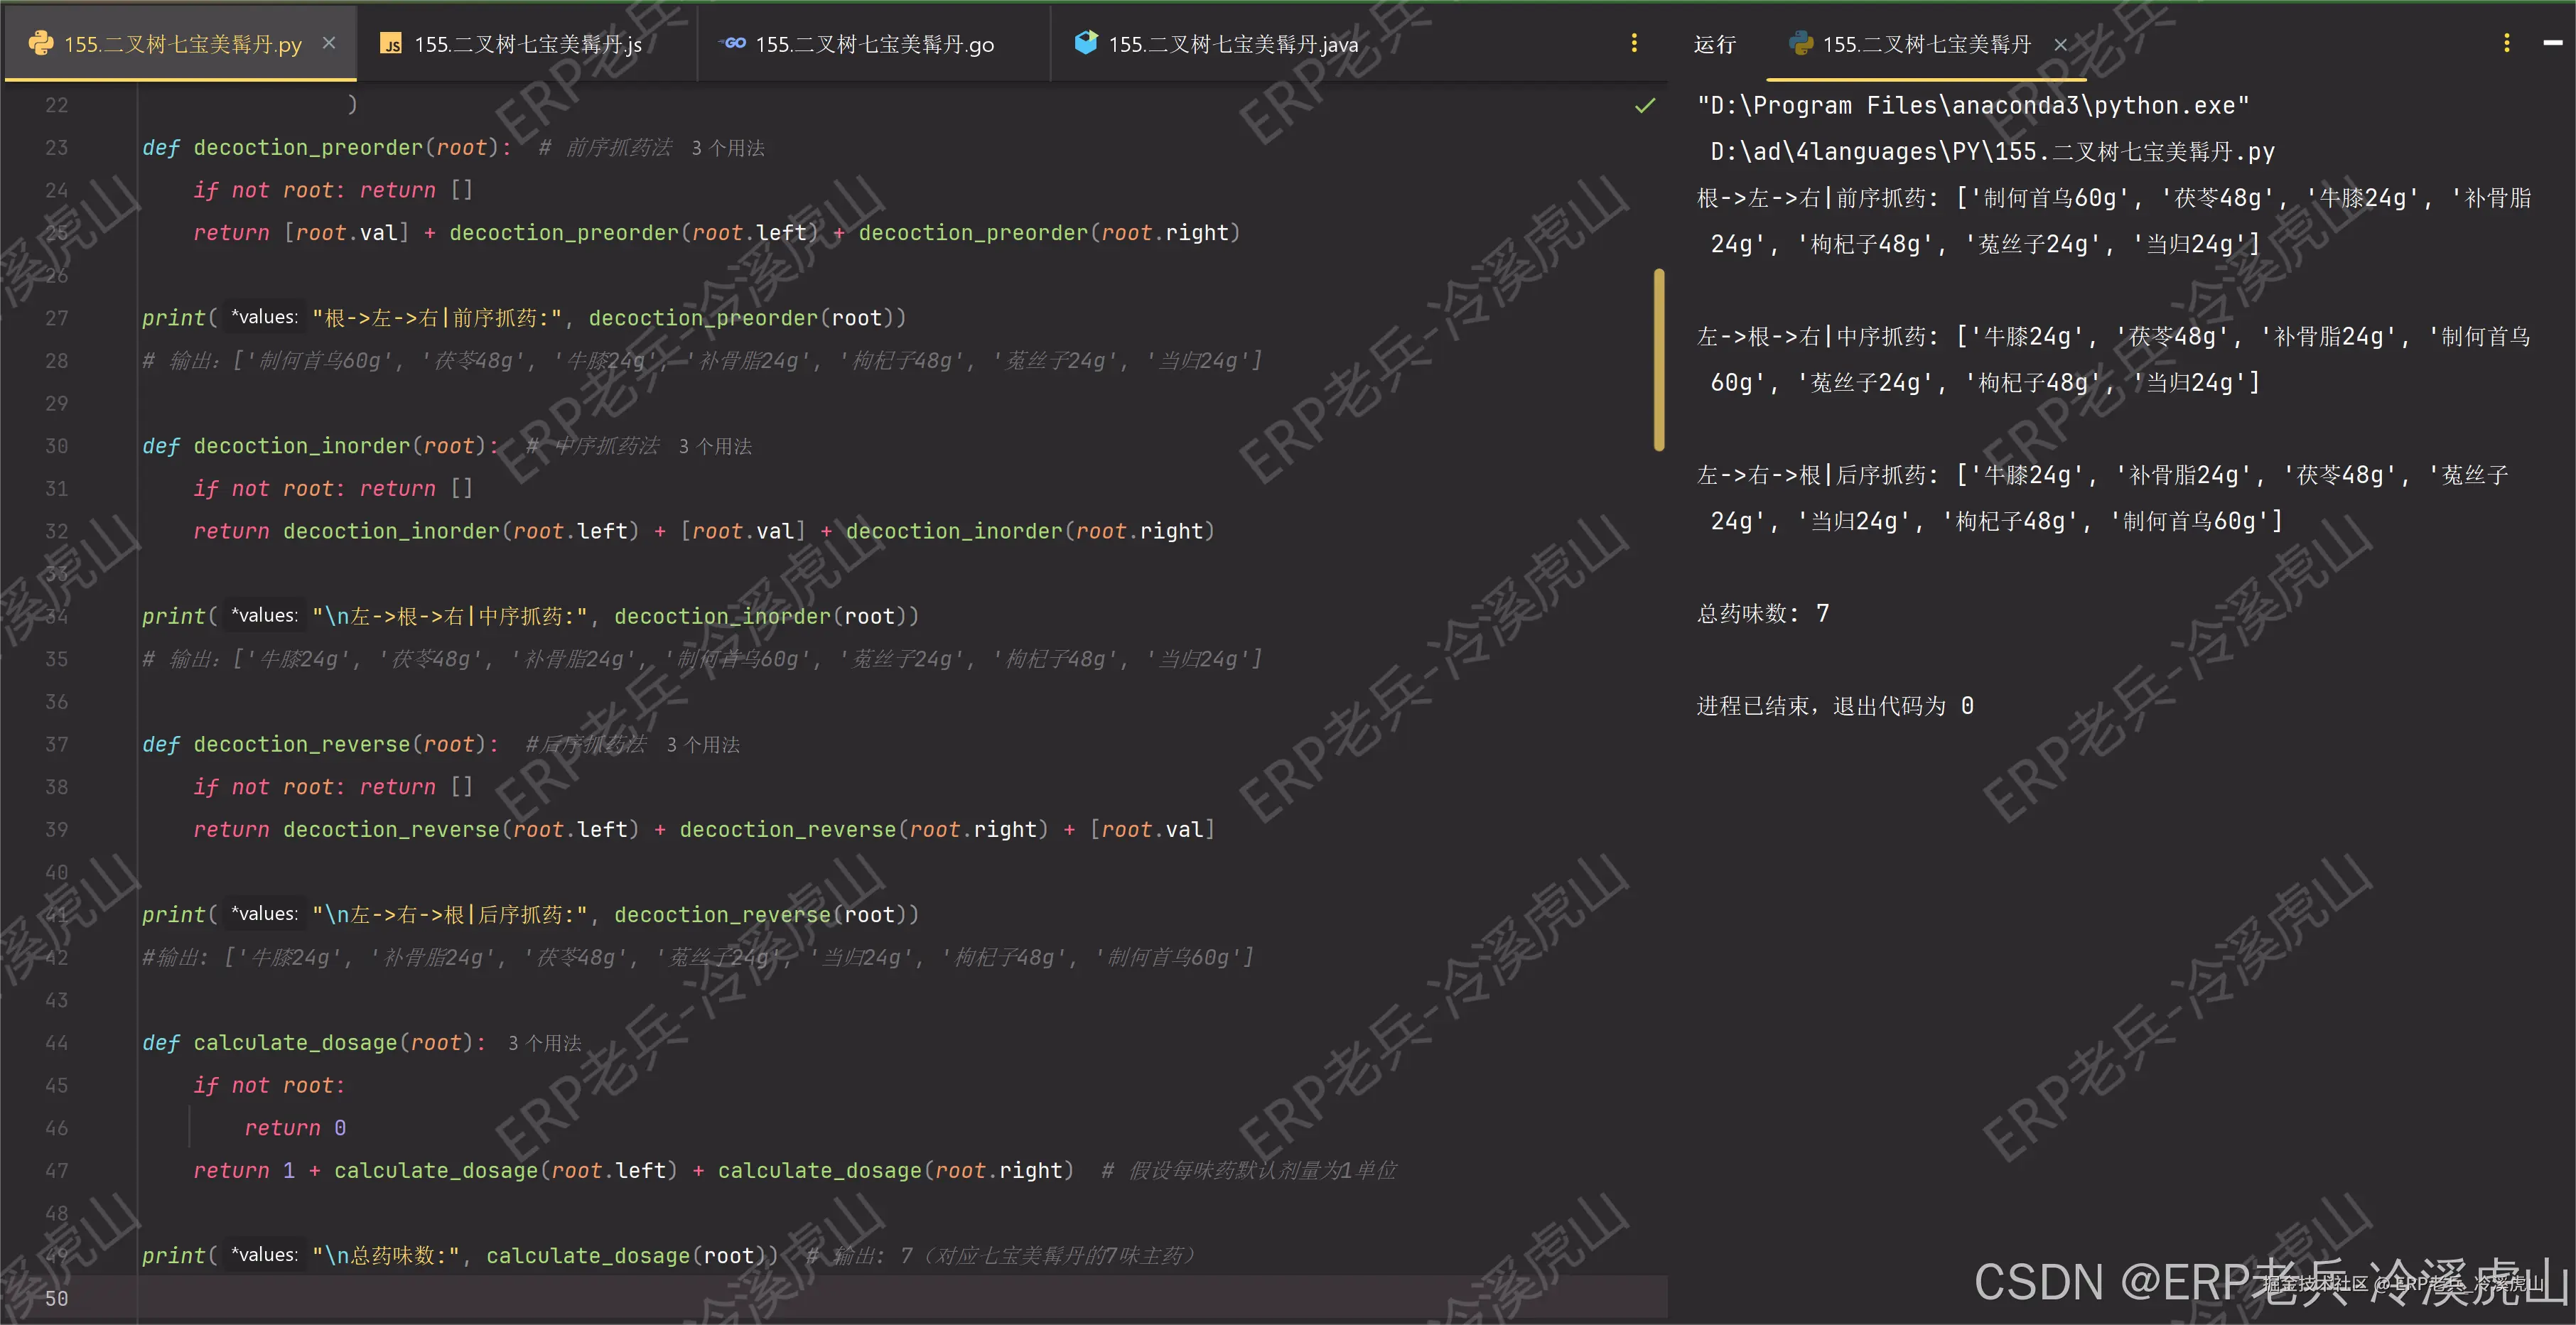Viewport: 2576px width, 1325px height.
Task: Click the JS icon on second editor tab
Action: [x=391, y=44]
